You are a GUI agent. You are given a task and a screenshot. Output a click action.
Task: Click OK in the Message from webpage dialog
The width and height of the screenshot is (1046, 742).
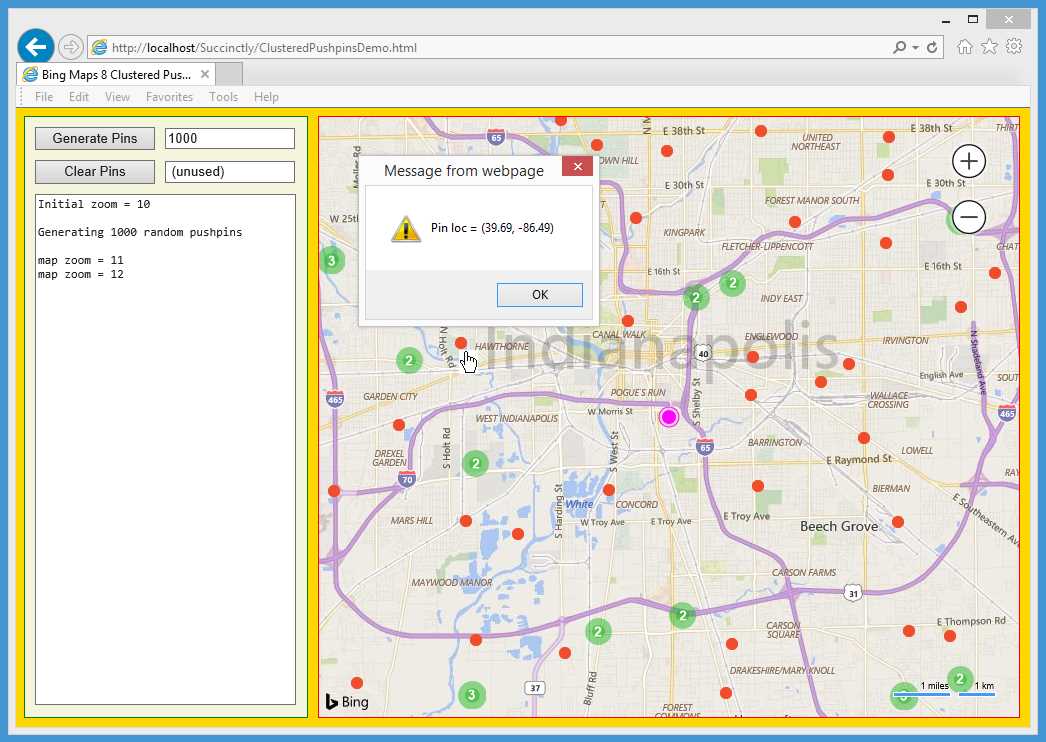click(540, 295)
